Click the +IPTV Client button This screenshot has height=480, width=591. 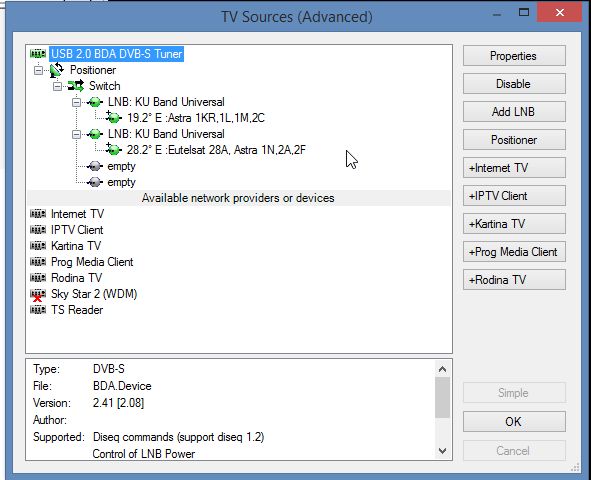(x=514, y=196)
